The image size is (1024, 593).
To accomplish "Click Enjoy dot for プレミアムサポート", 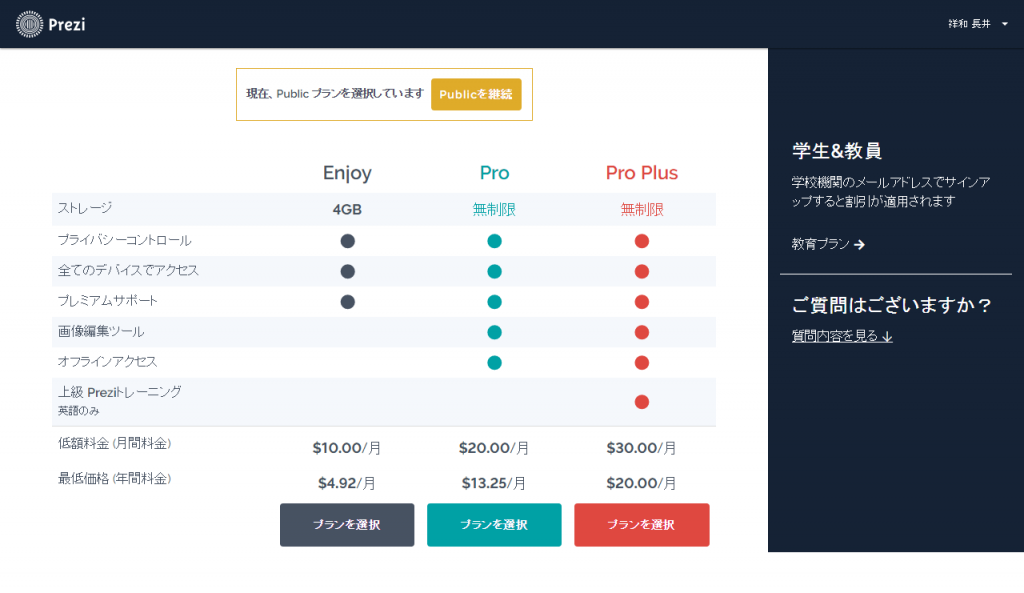I will pos(347,302).
